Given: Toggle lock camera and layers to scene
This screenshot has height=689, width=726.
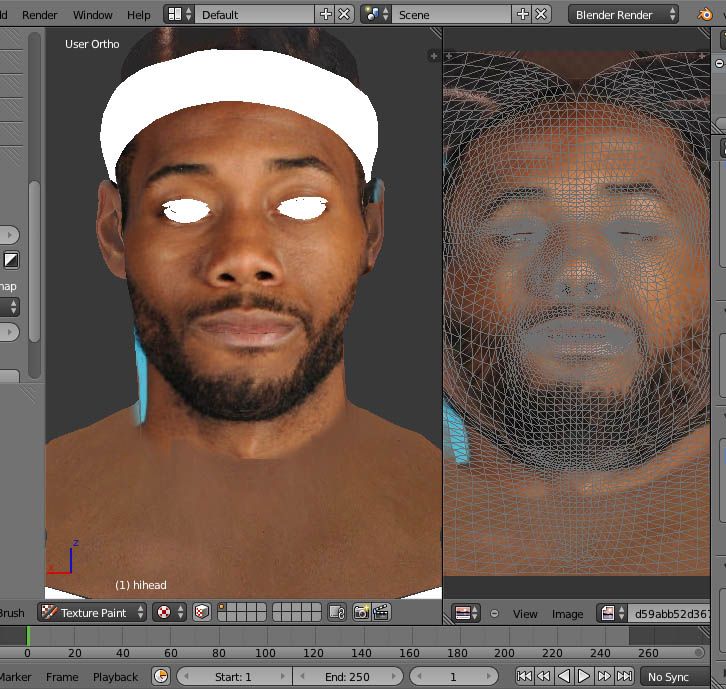Looking at the screenshot, I should (x=337, y=612).
